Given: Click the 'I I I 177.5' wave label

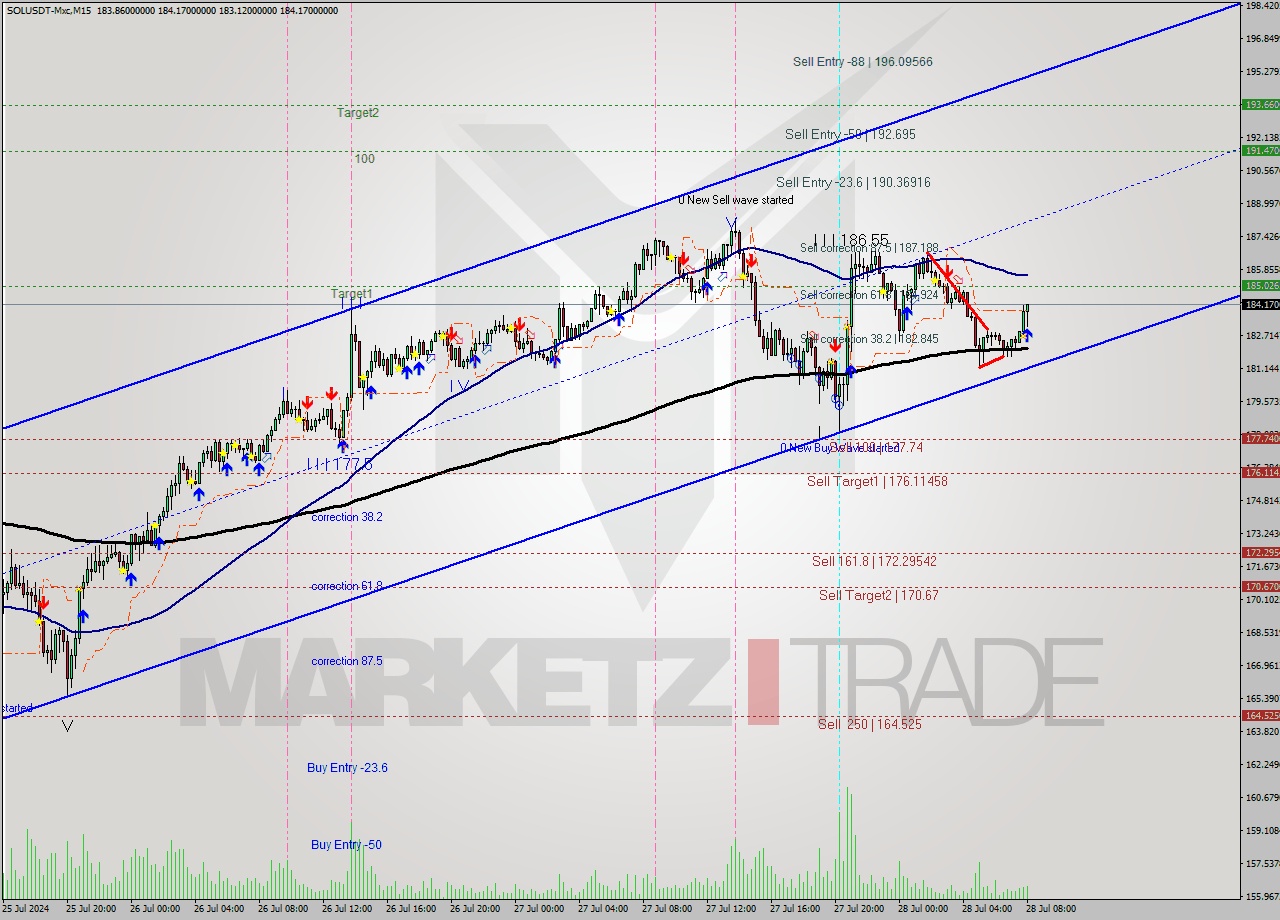Looking at the screenshot, I should (340, 464).
